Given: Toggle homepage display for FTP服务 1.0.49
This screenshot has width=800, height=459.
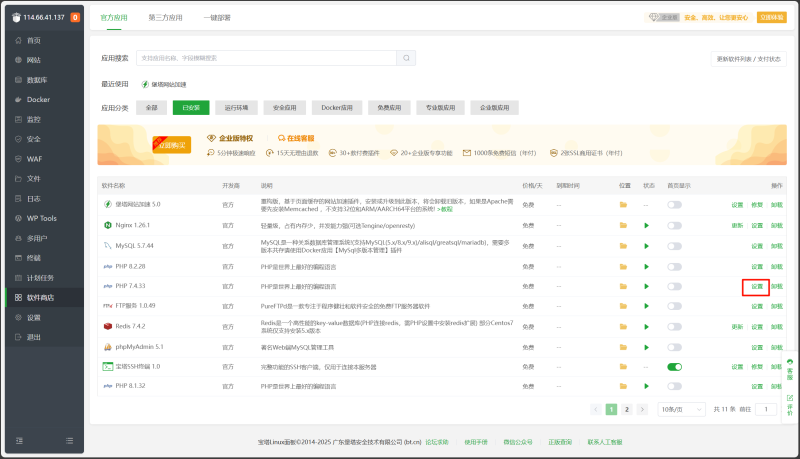Looking at the screenshot, I should click(x=674, y=306).
